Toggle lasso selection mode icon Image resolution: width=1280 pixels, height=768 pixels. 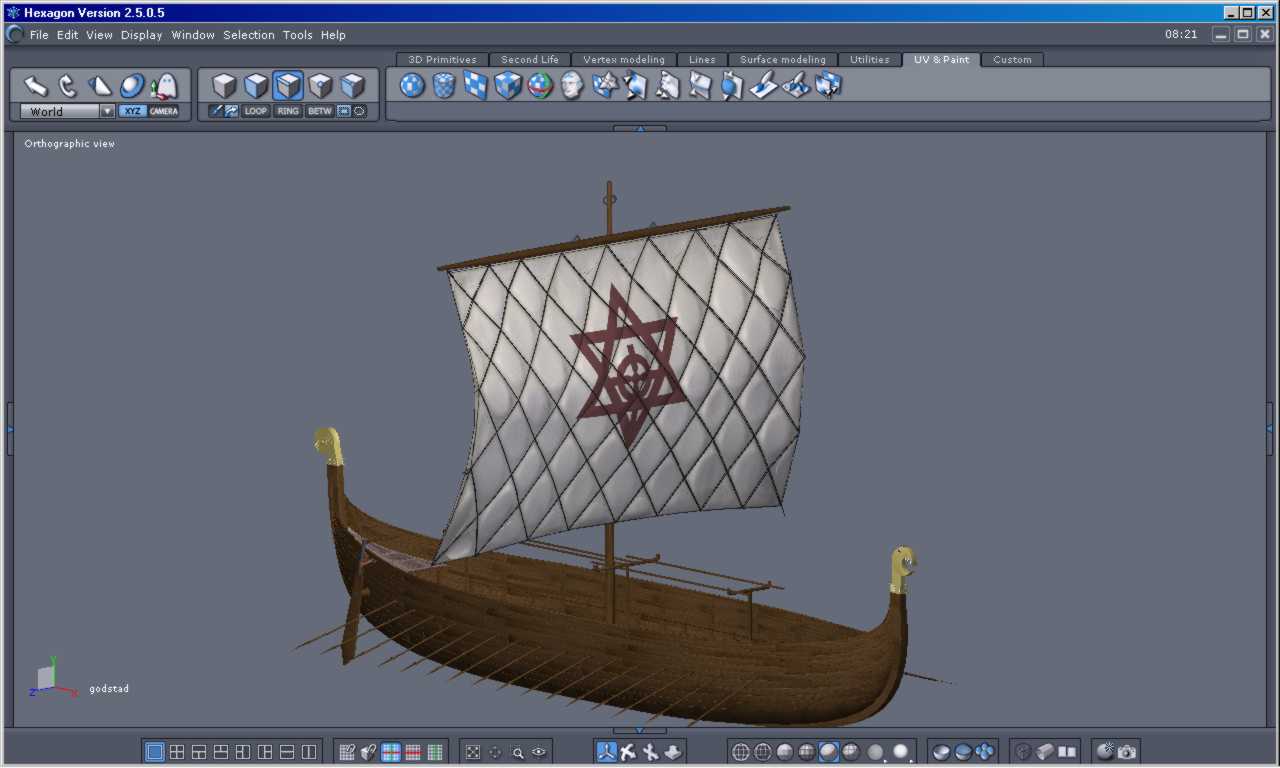coord(360,111)
